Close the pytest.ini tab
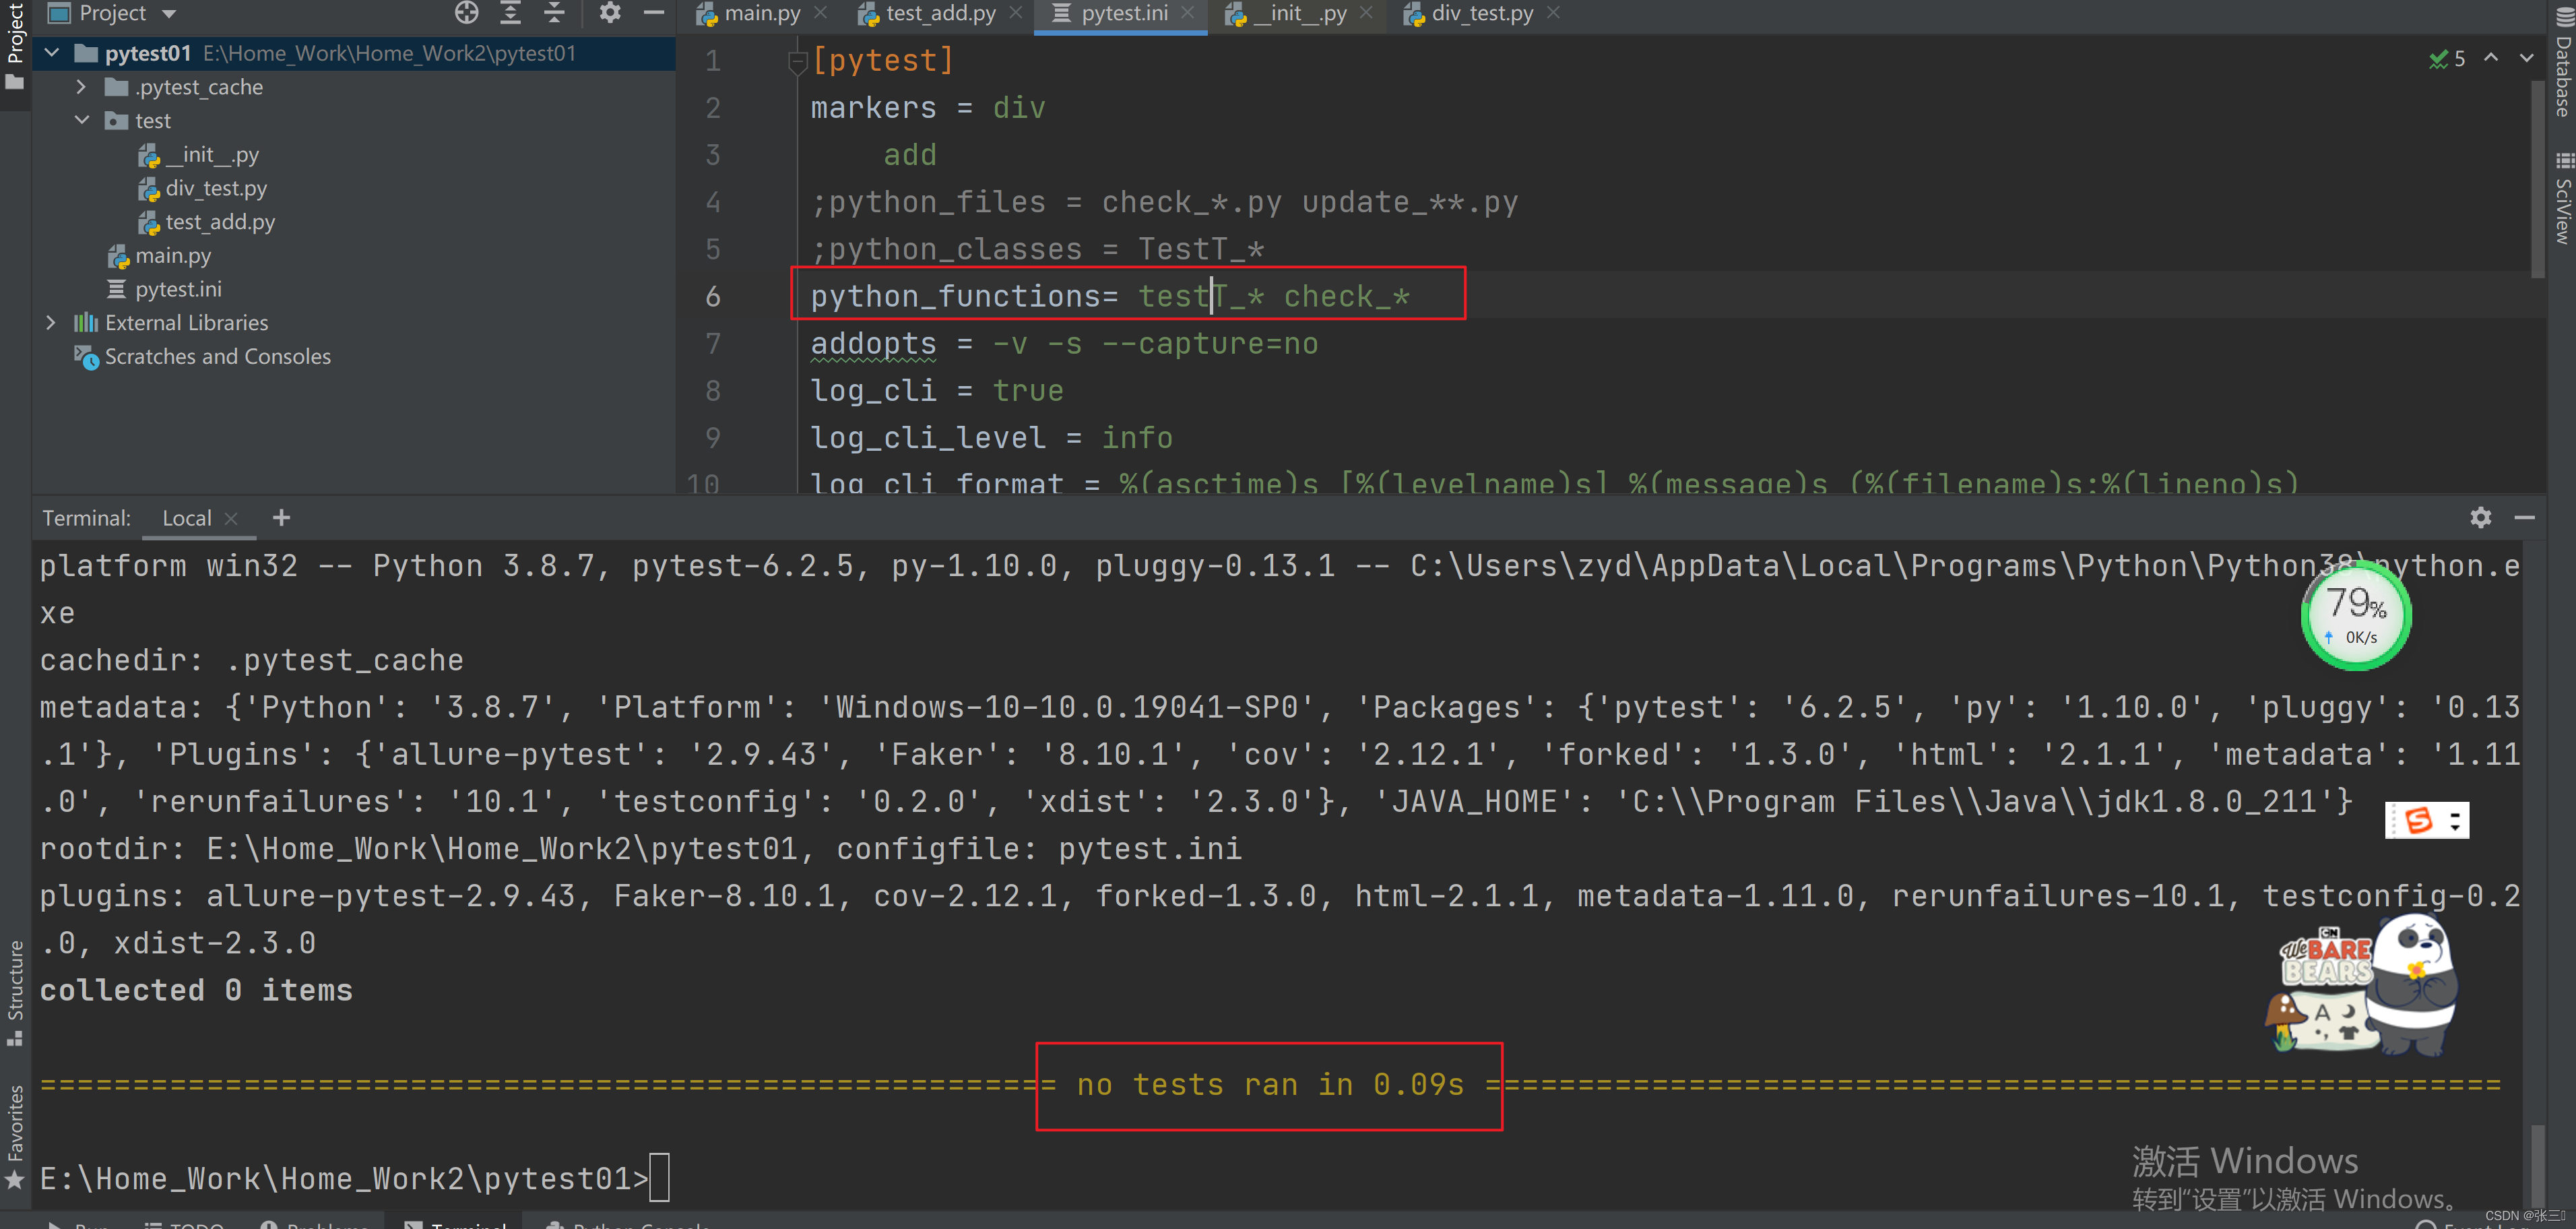 pyautogui.click(x=1188, y=13)
